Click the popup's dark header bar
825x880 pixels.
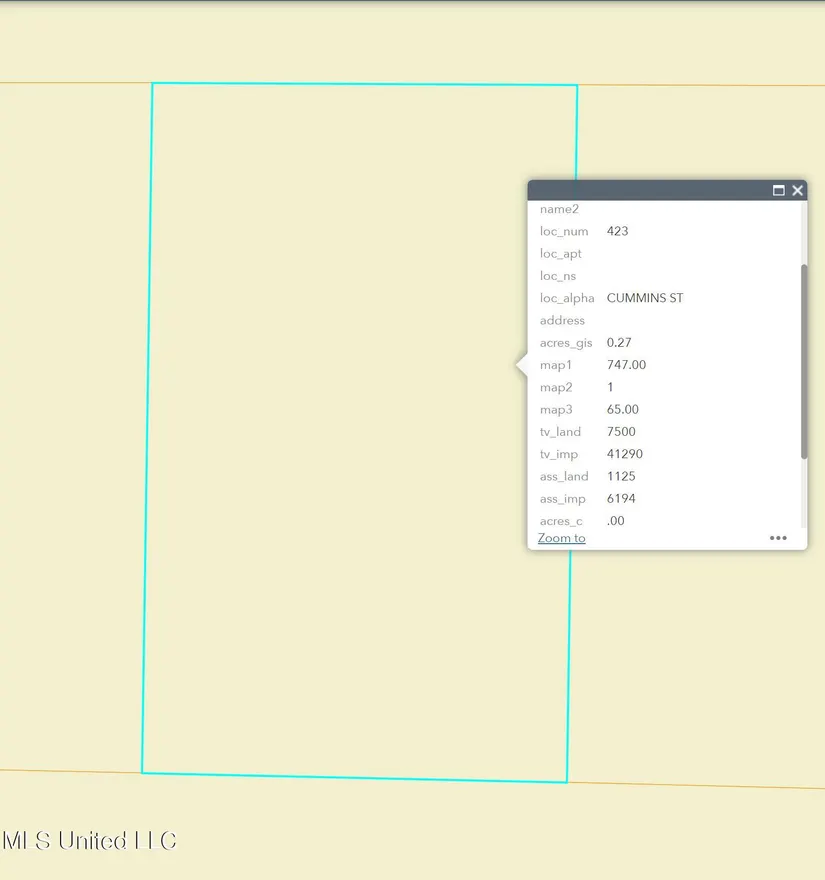(650, 190)
